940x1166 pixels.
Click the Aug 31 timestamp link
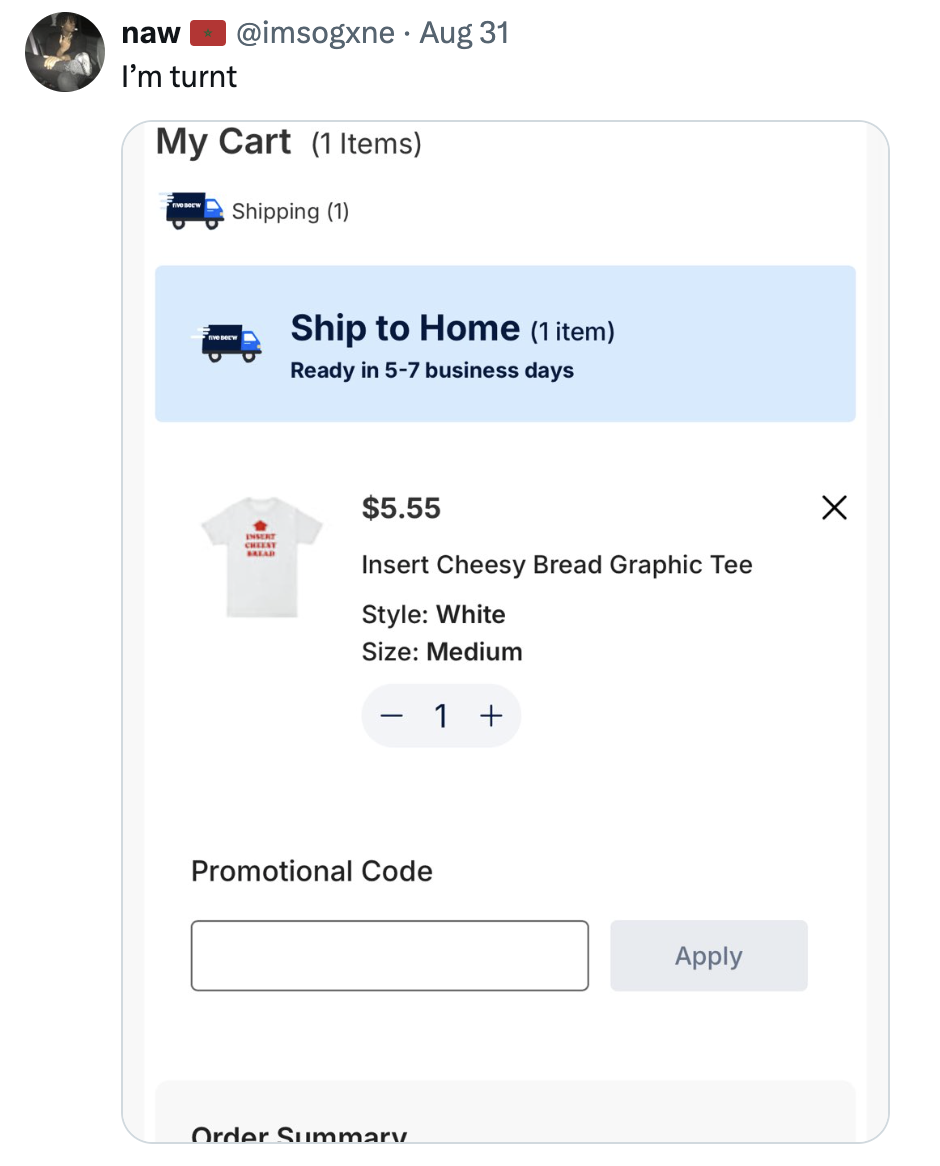tap(465, 32)
